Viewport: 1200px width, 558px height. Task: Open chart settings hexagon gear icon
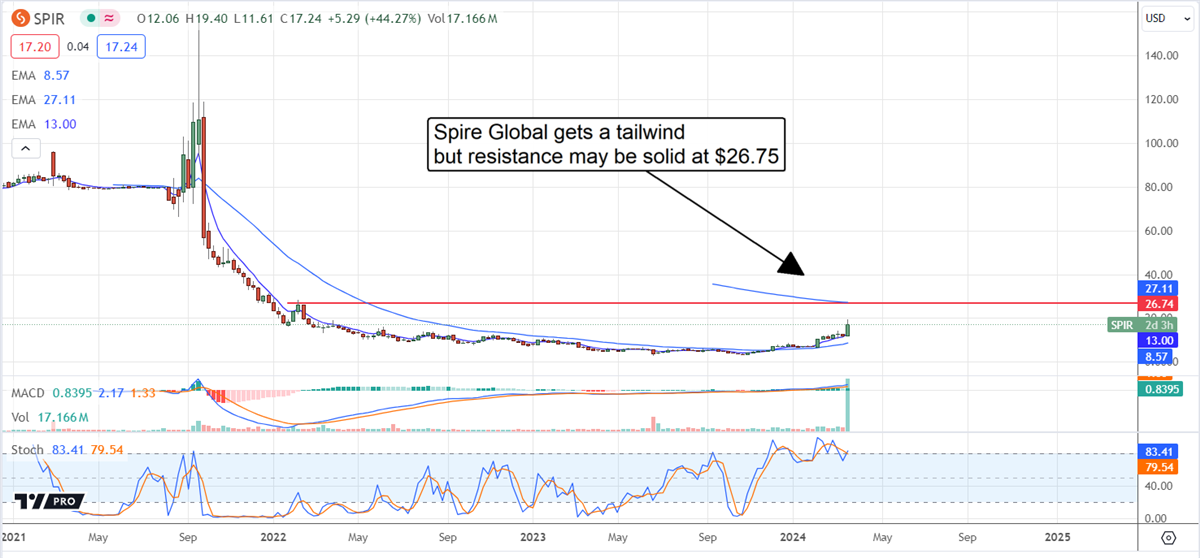[1168, 538]
